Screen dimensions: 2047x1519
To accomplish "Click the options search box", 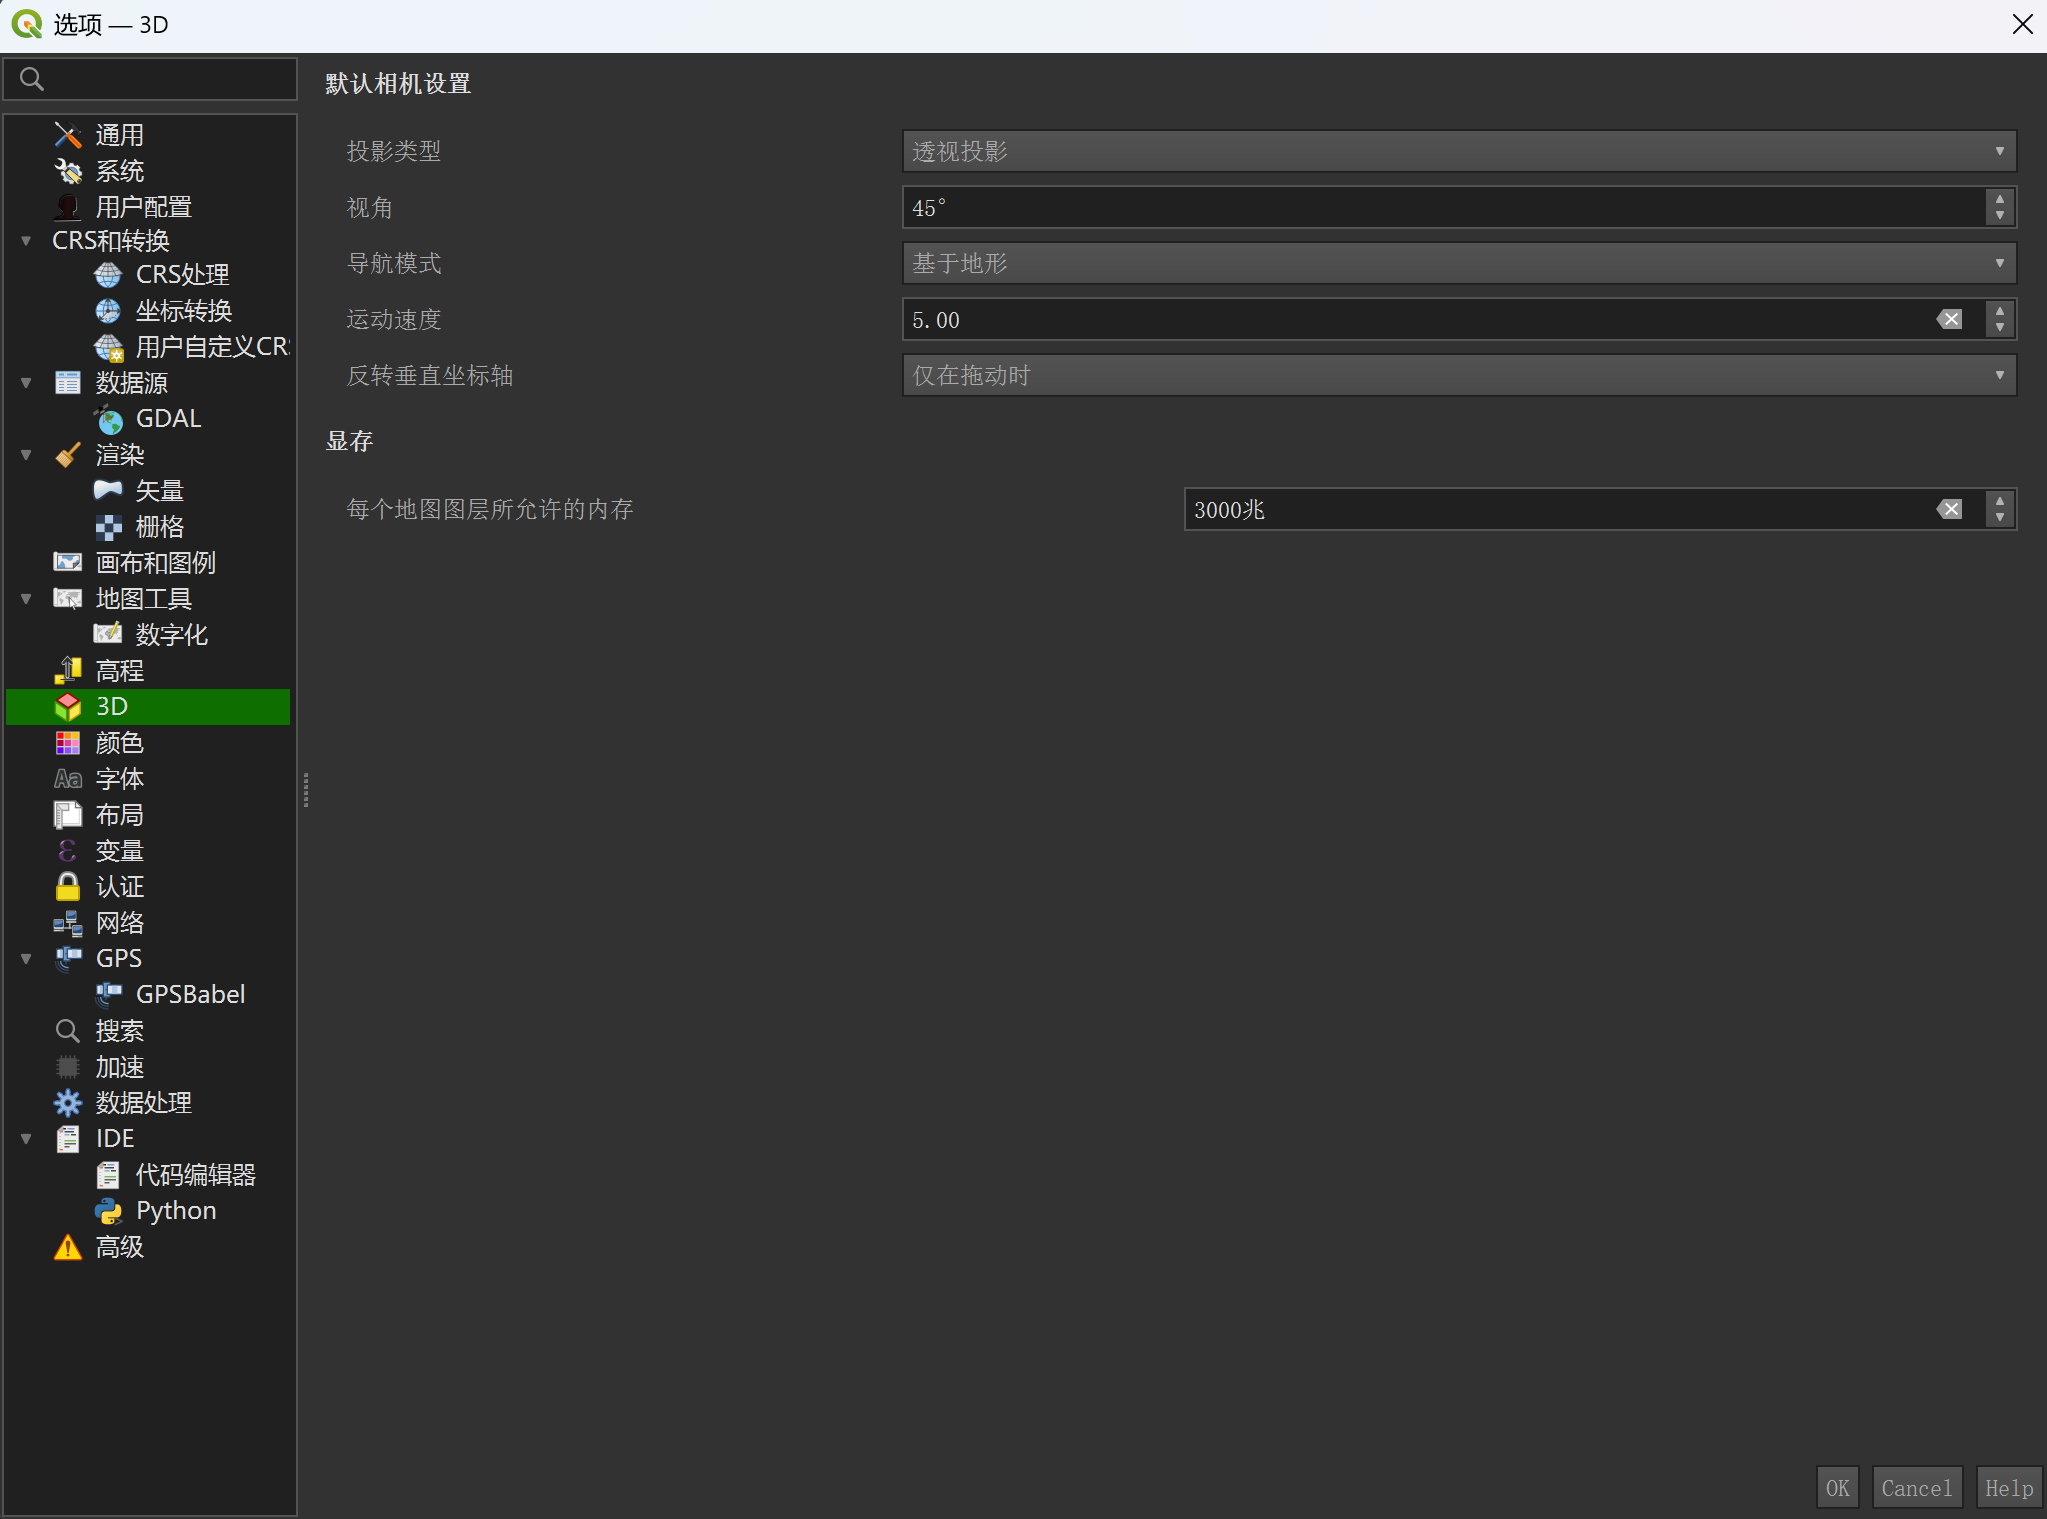I will [151, 79].
